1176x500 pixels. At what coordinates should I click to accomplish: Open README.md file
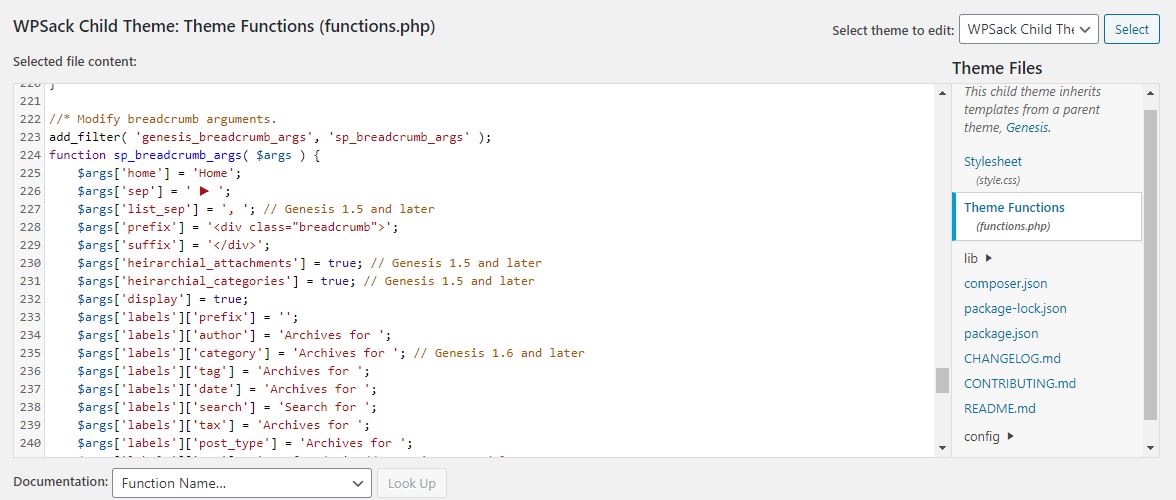tap(999, 409)
